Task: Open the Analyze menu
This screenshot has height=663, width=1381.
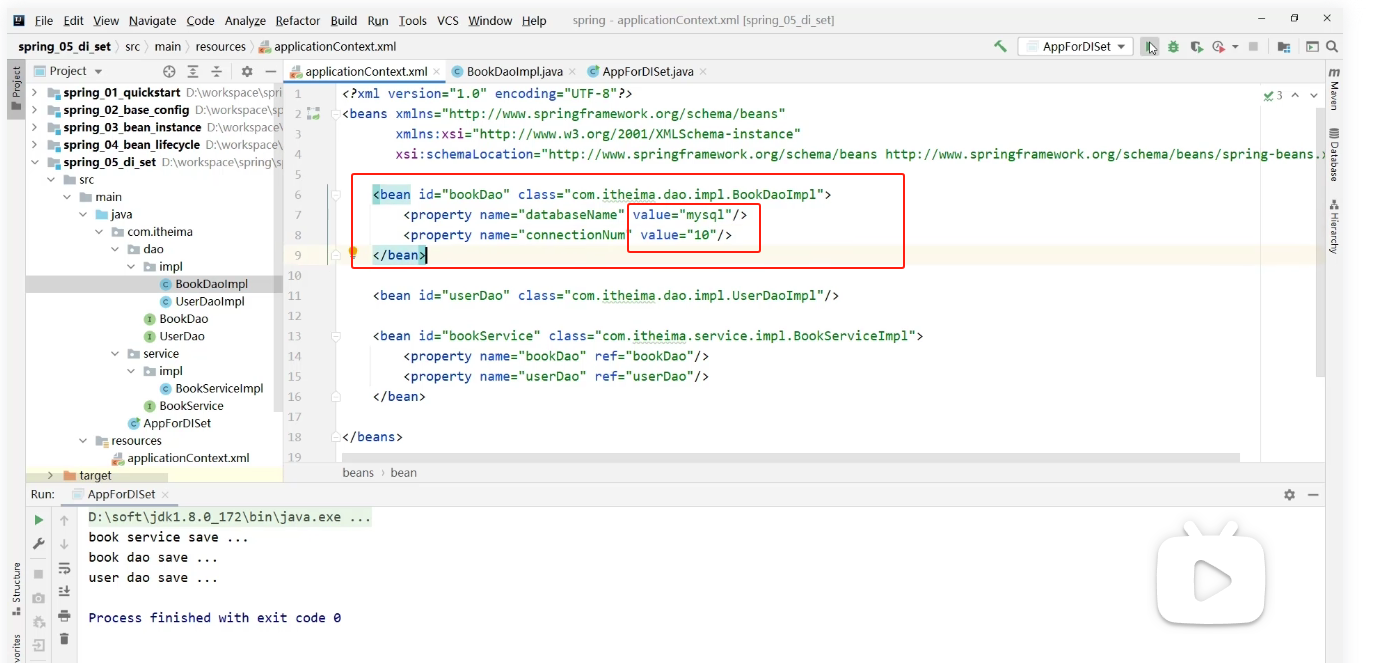Action: point(245,20)
